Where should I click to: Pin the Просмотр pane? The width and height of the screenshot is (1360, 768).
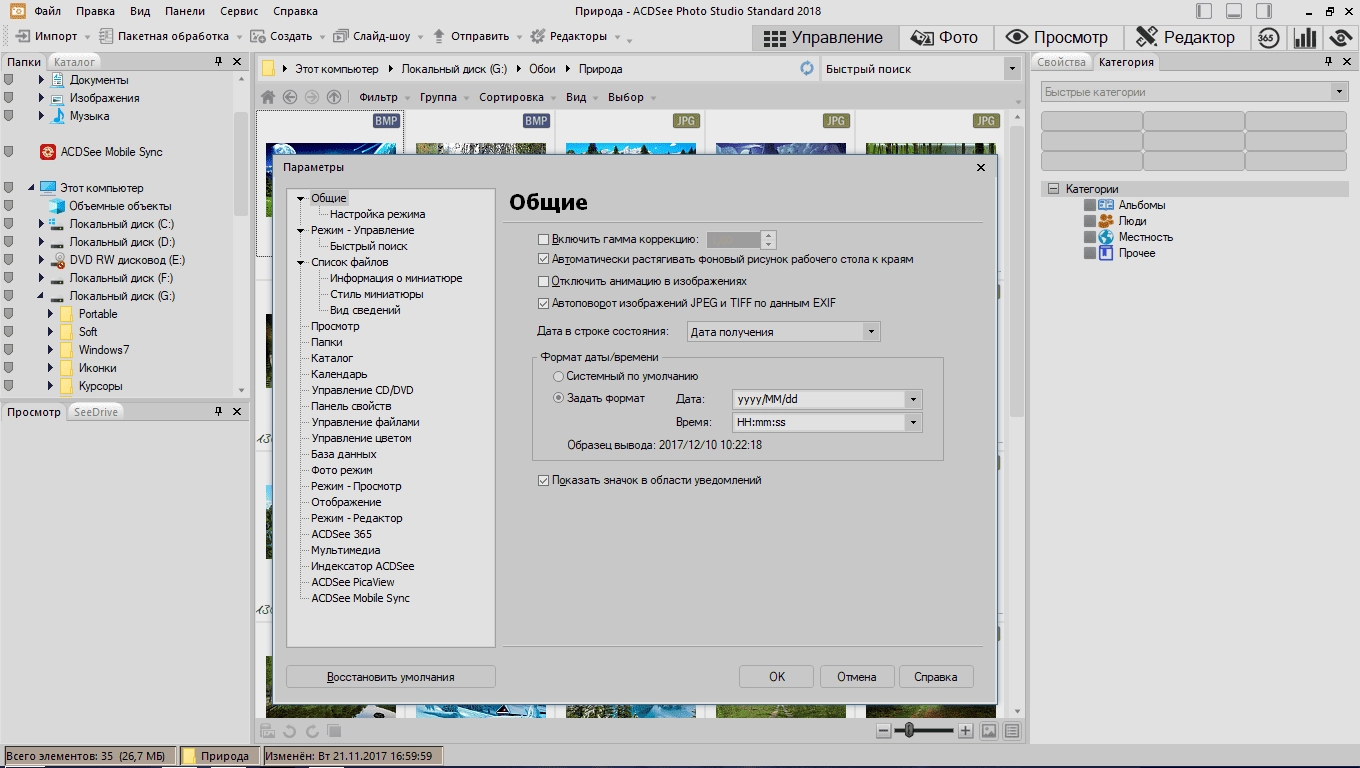coord(218,412)
